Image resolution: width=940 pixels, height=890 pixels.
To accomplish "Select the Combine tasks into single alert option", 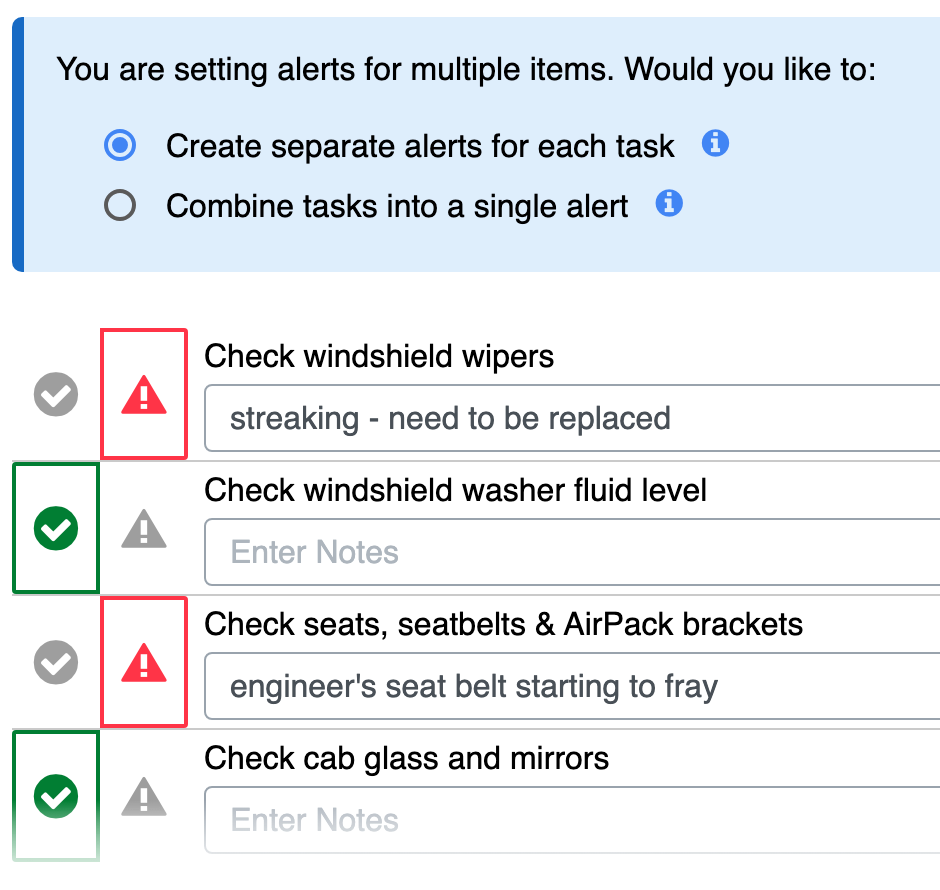I will pyautogui.click(x=119, y=205).
